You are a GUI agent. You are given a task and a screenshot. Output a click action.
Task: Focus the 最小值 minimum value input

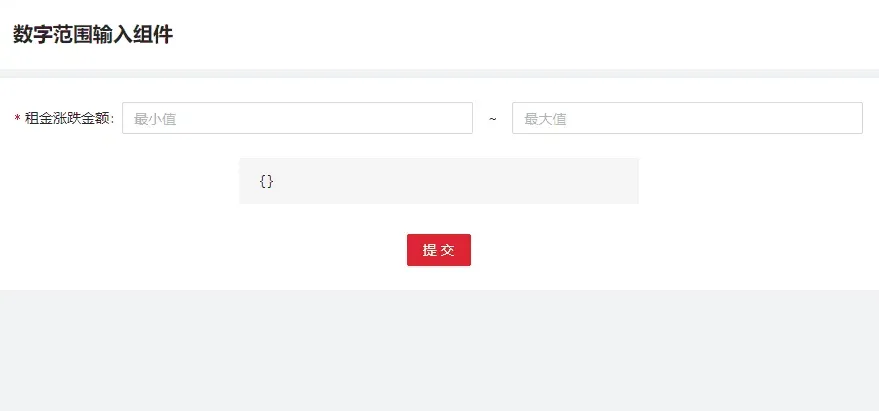pos(297,118)
